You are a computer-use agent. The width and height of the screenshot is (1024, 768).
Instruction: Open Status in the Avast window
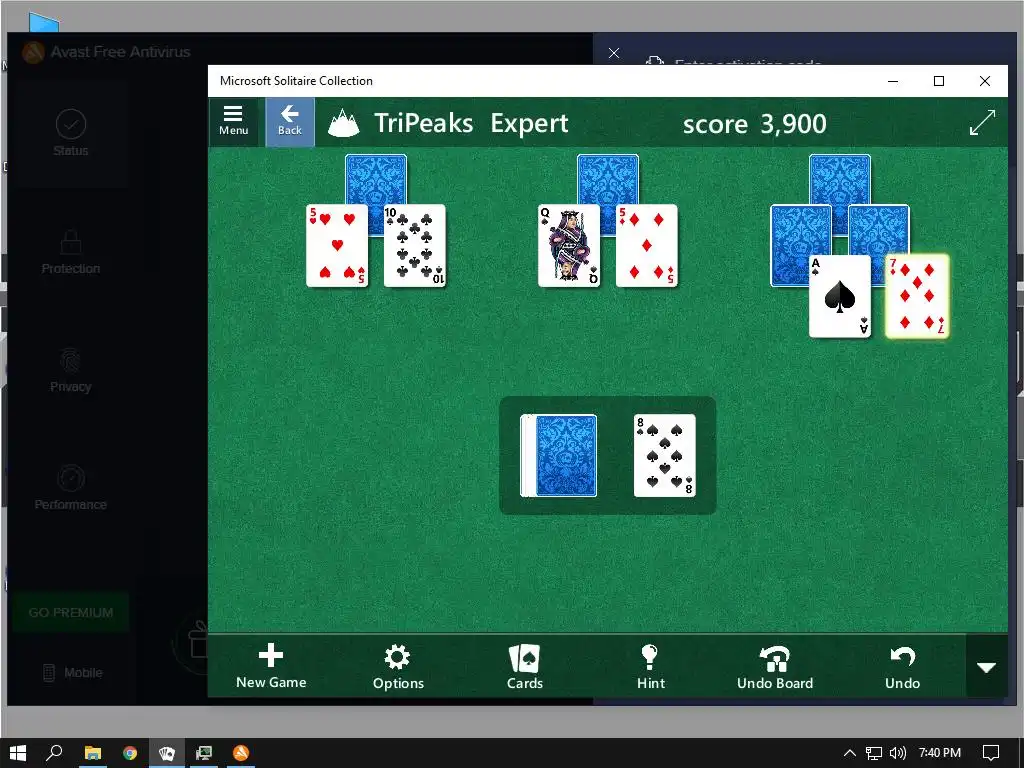[x=71, y=133]
